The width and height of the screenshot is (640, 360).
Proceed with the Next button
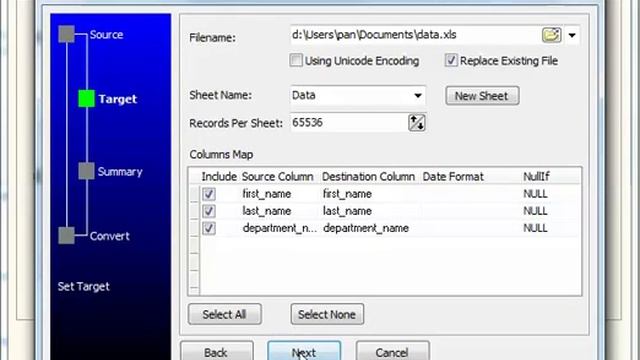(x=304, y=351)
